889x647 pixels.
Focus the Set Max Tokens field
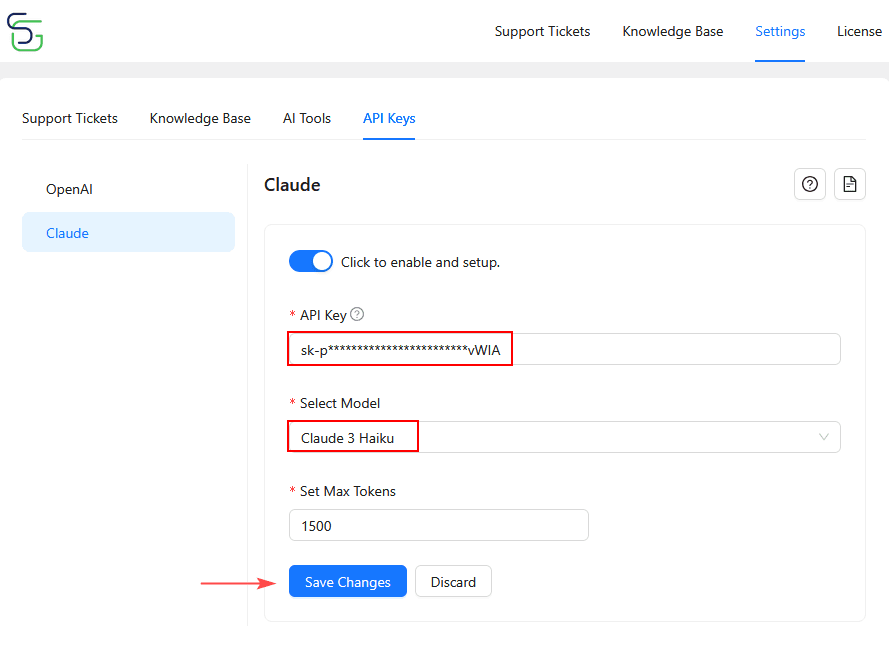pyautogui.click(x=438, y=526)
